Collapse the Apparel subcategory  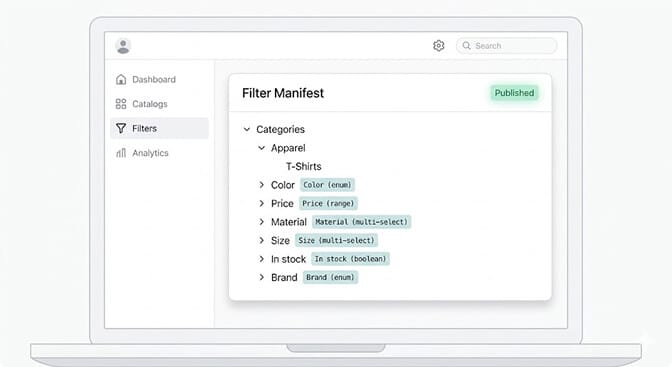click(261, 148)
